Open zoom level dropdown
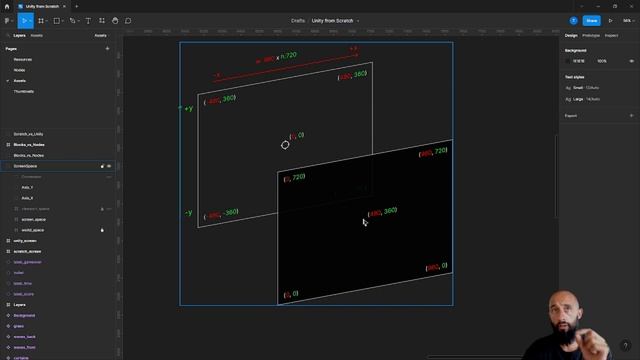 click(629, 20)
